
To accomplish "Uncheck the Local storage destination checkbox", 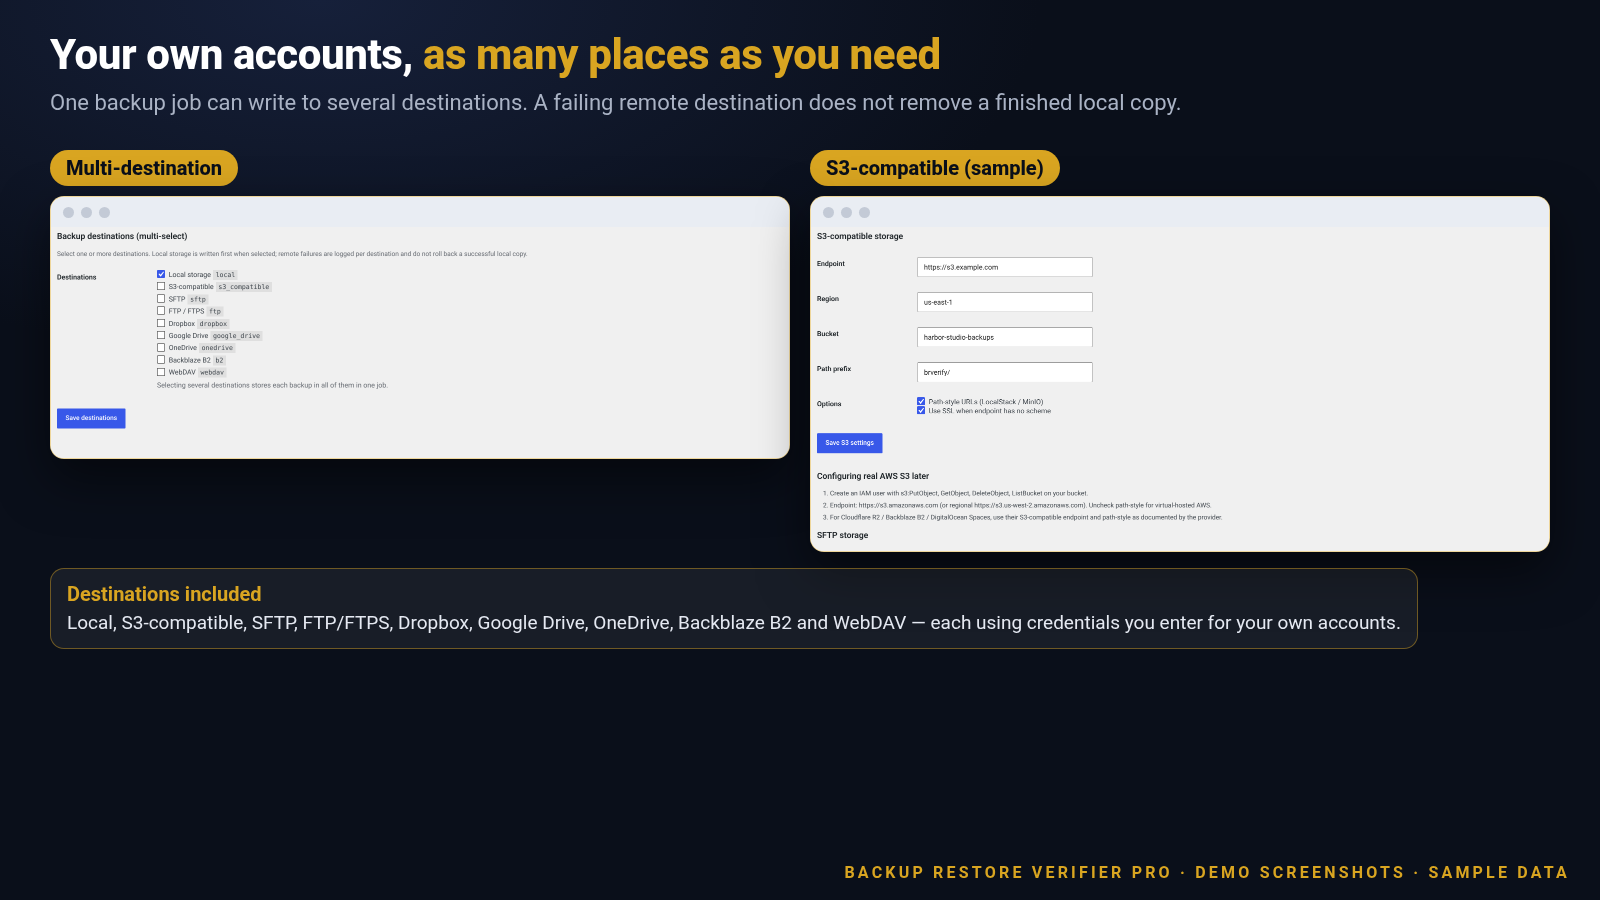I will 161,274.
